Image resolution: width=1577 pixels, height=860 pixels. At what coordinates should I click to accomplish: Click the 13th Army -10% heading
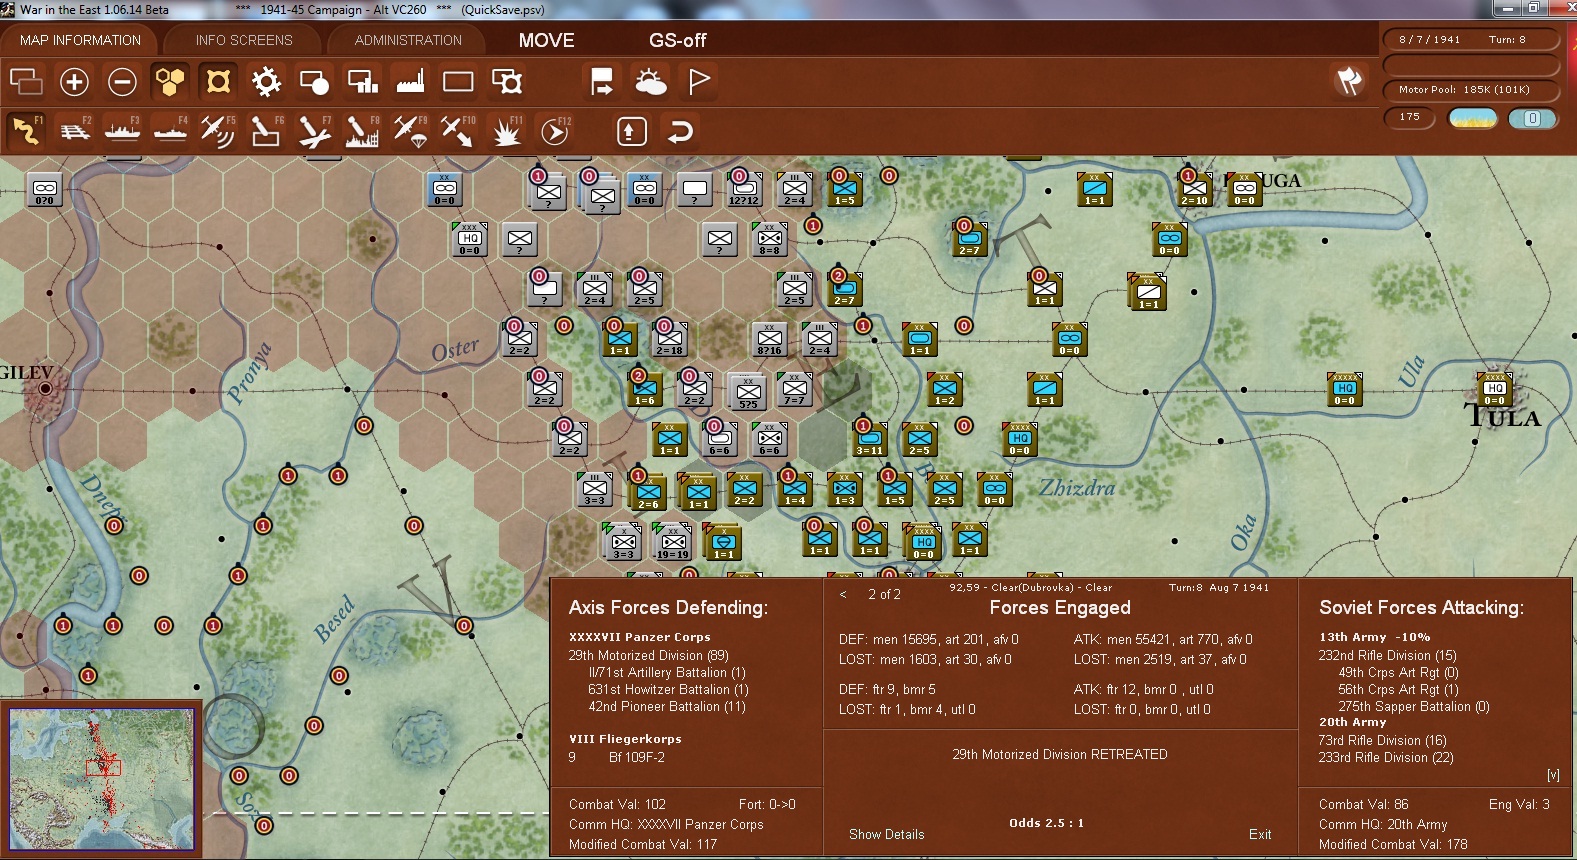[1375, 637]
